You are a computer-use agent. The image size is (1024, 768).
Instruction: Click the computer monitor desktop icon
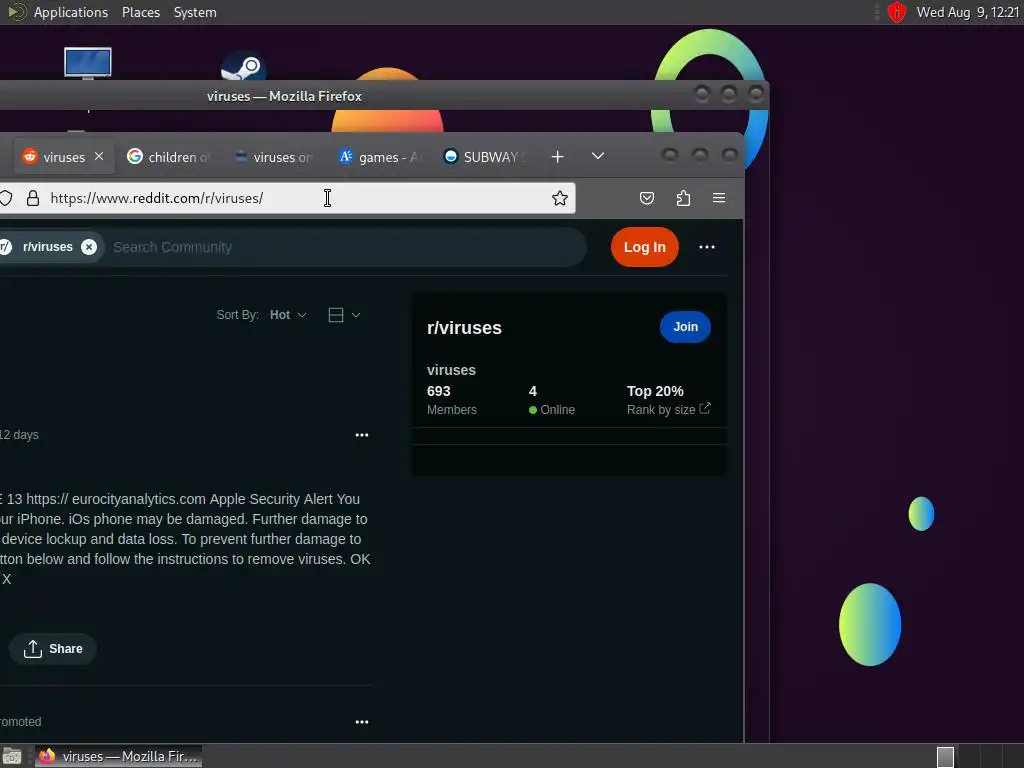tap(88, 63)
